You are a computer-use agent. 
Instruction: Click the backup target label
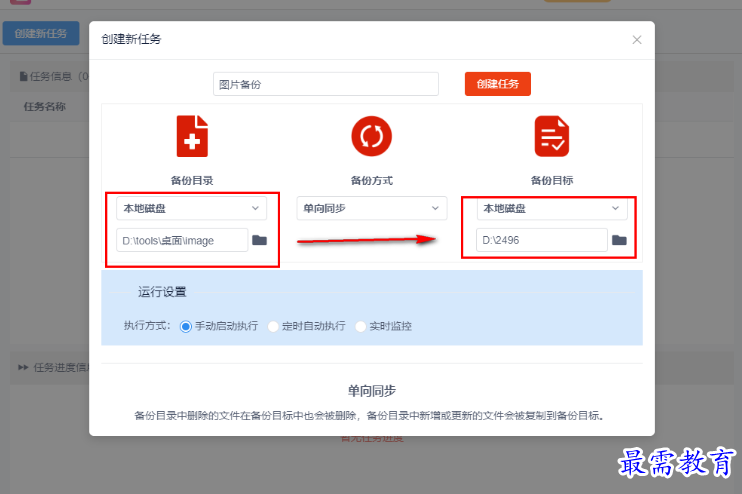click(x=552, y=180)
